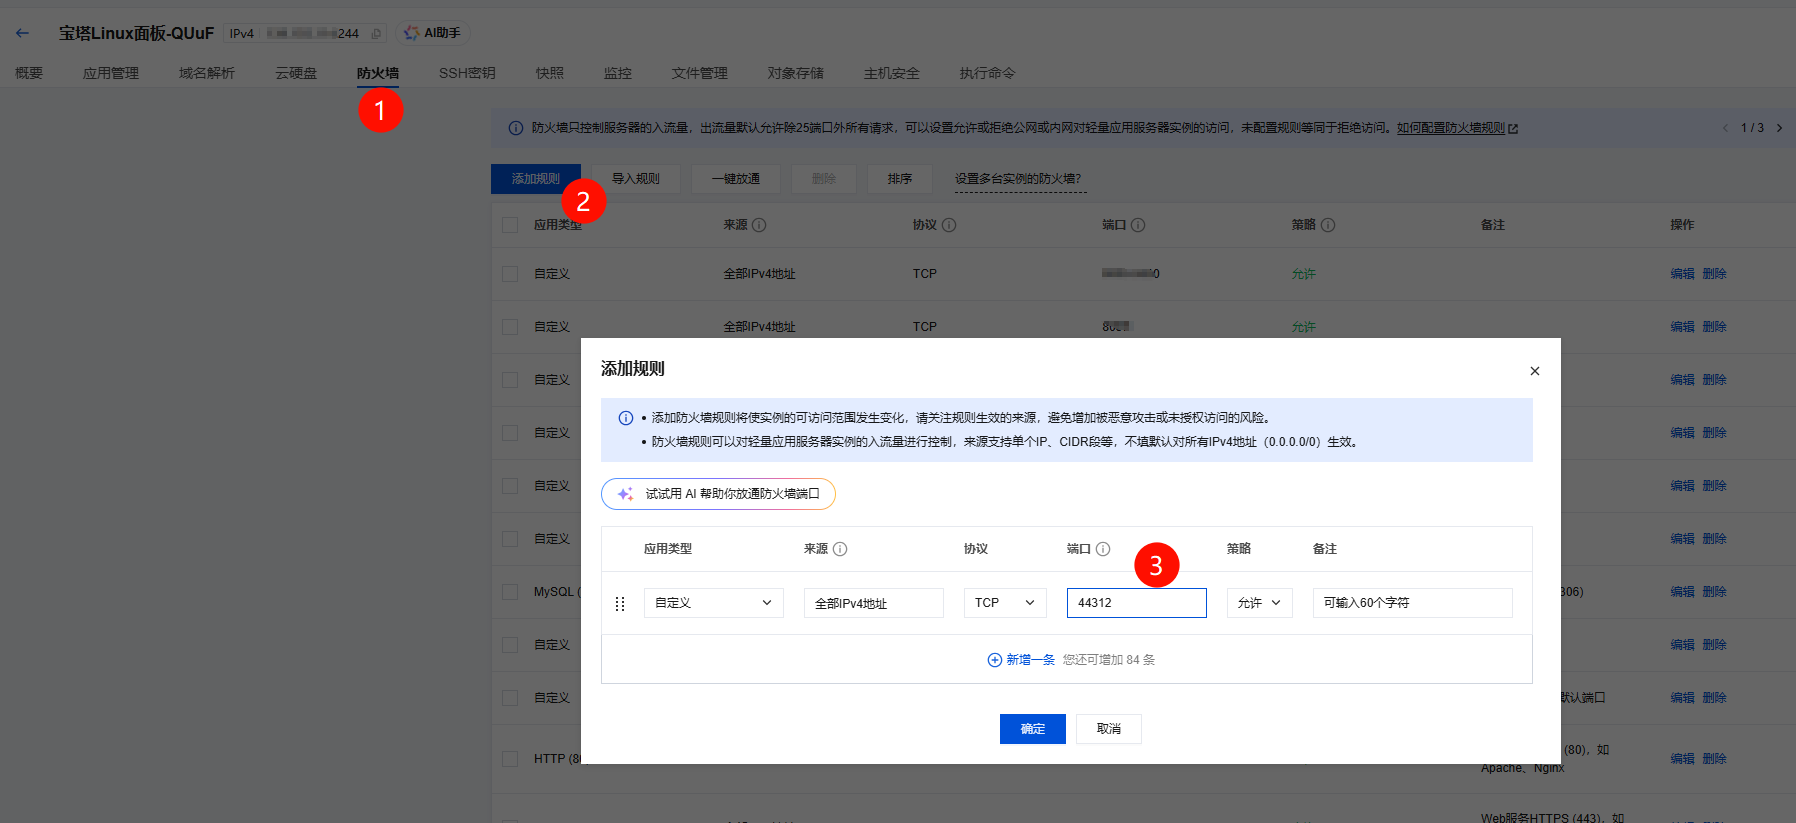
Task: Open the 允许 policy dropdown
Action: [1259, 603]
